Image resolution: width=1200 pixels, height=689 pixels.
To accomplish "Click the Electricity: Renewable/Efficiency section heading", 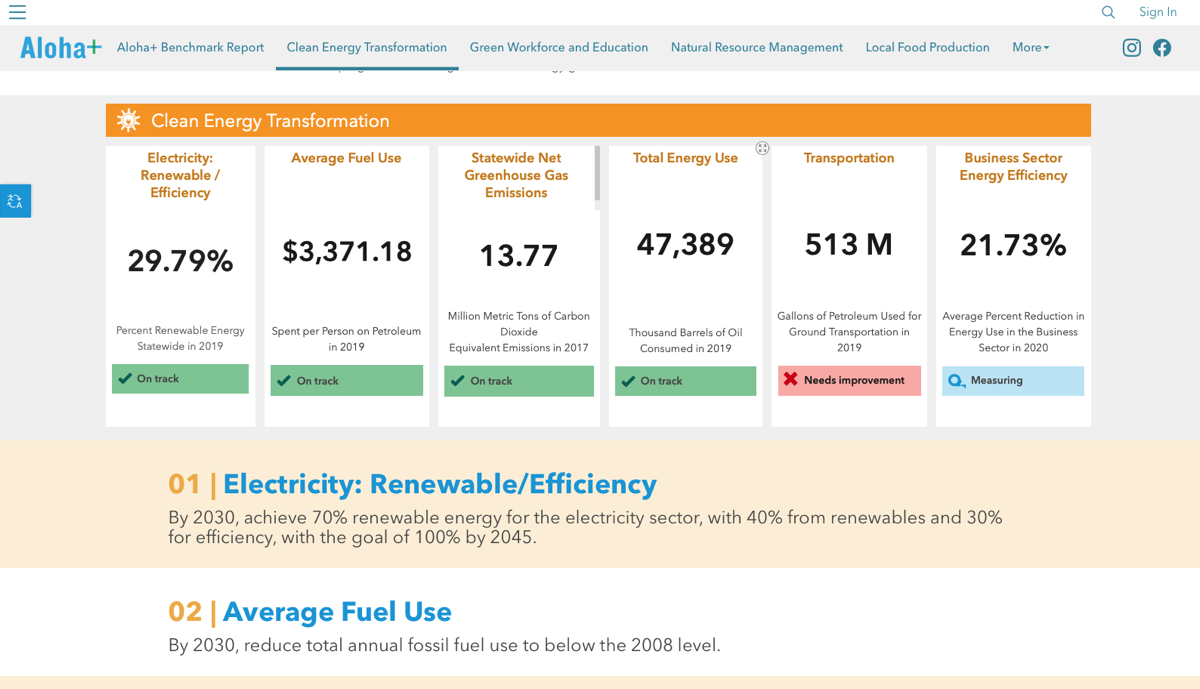I will tap(439, 485).
